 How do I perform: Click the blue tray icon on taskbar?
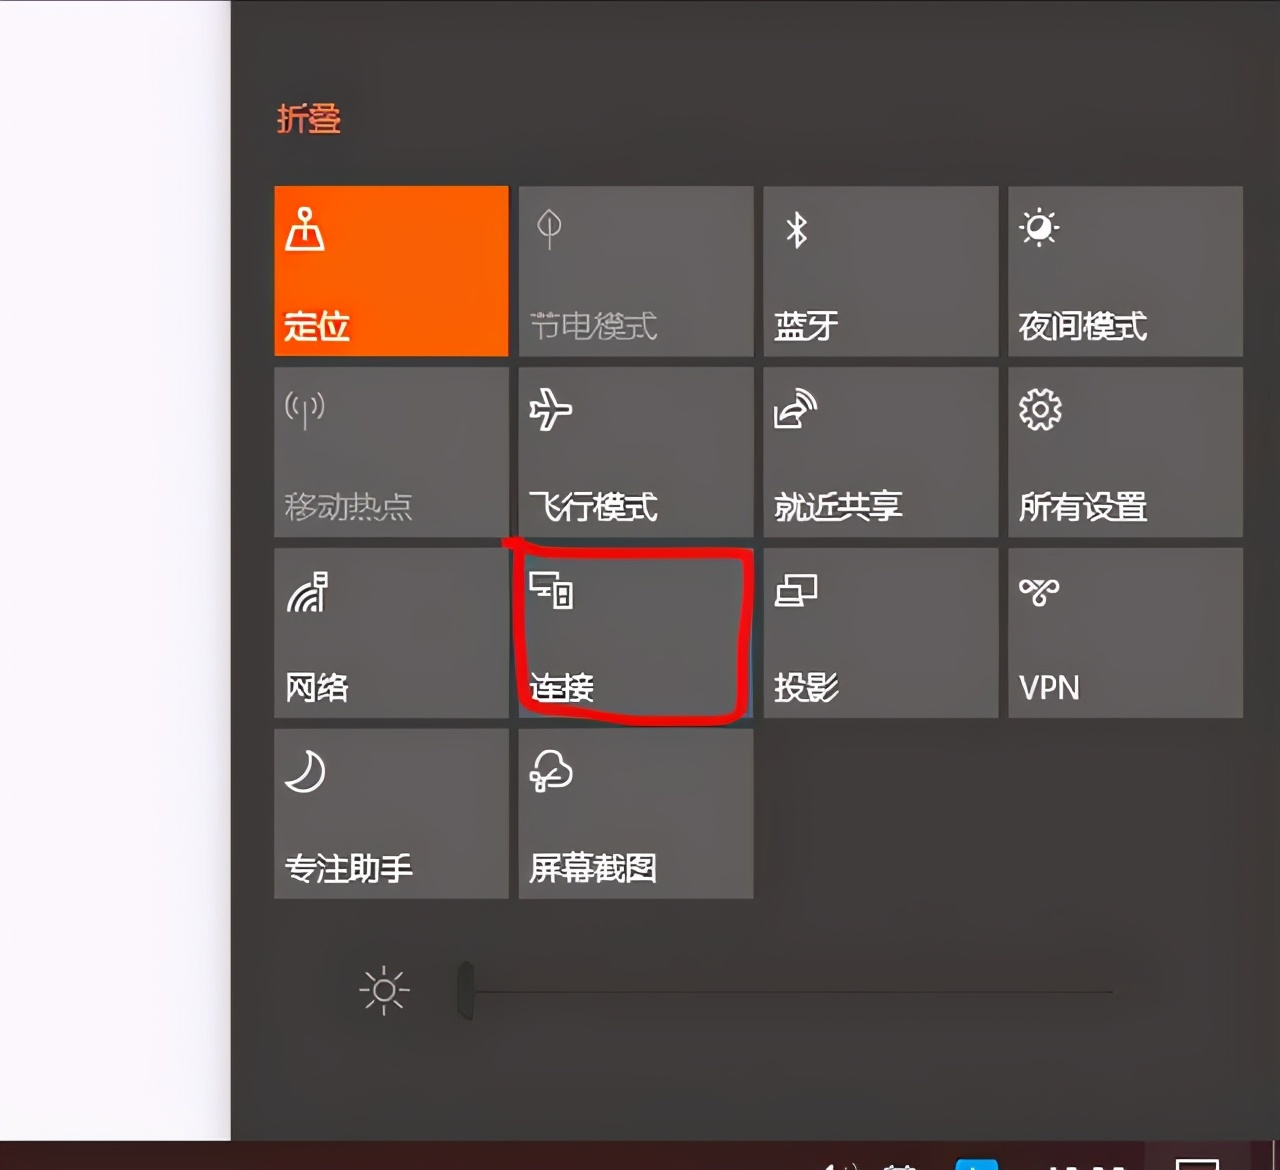click(x=976, y=1164)
